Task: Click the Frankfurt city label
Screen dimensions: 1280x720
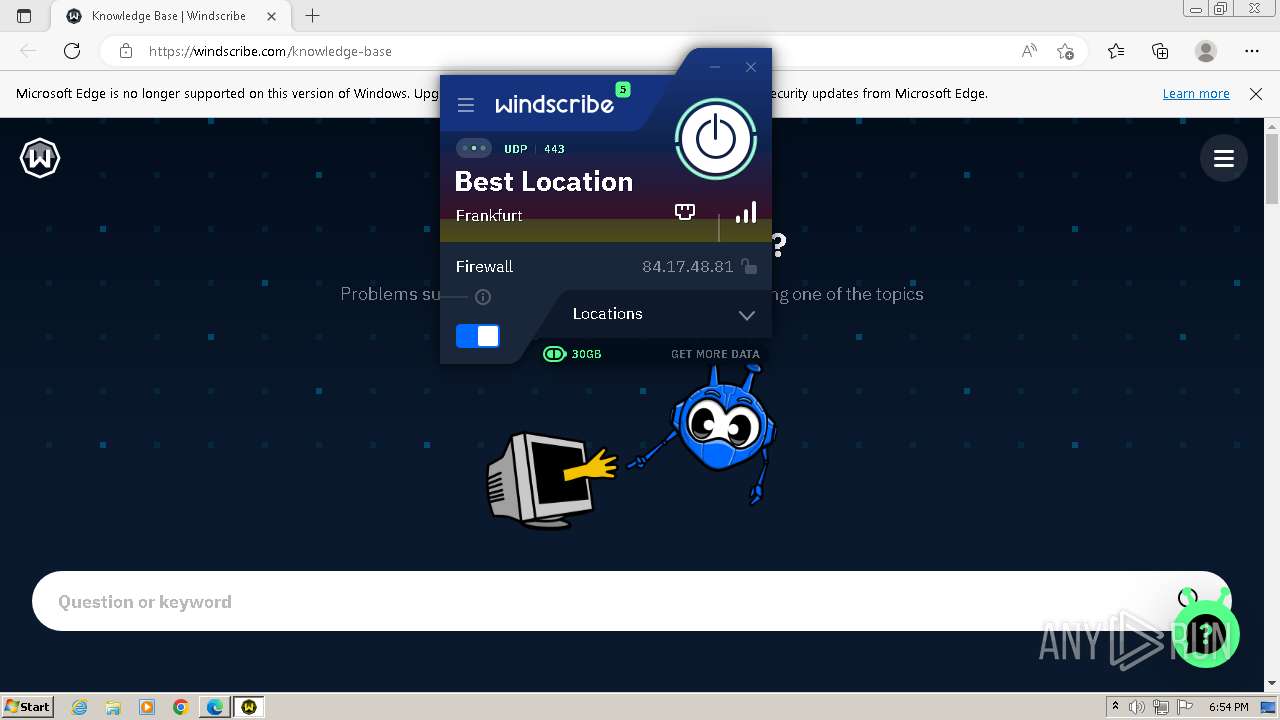Action: 489,215
